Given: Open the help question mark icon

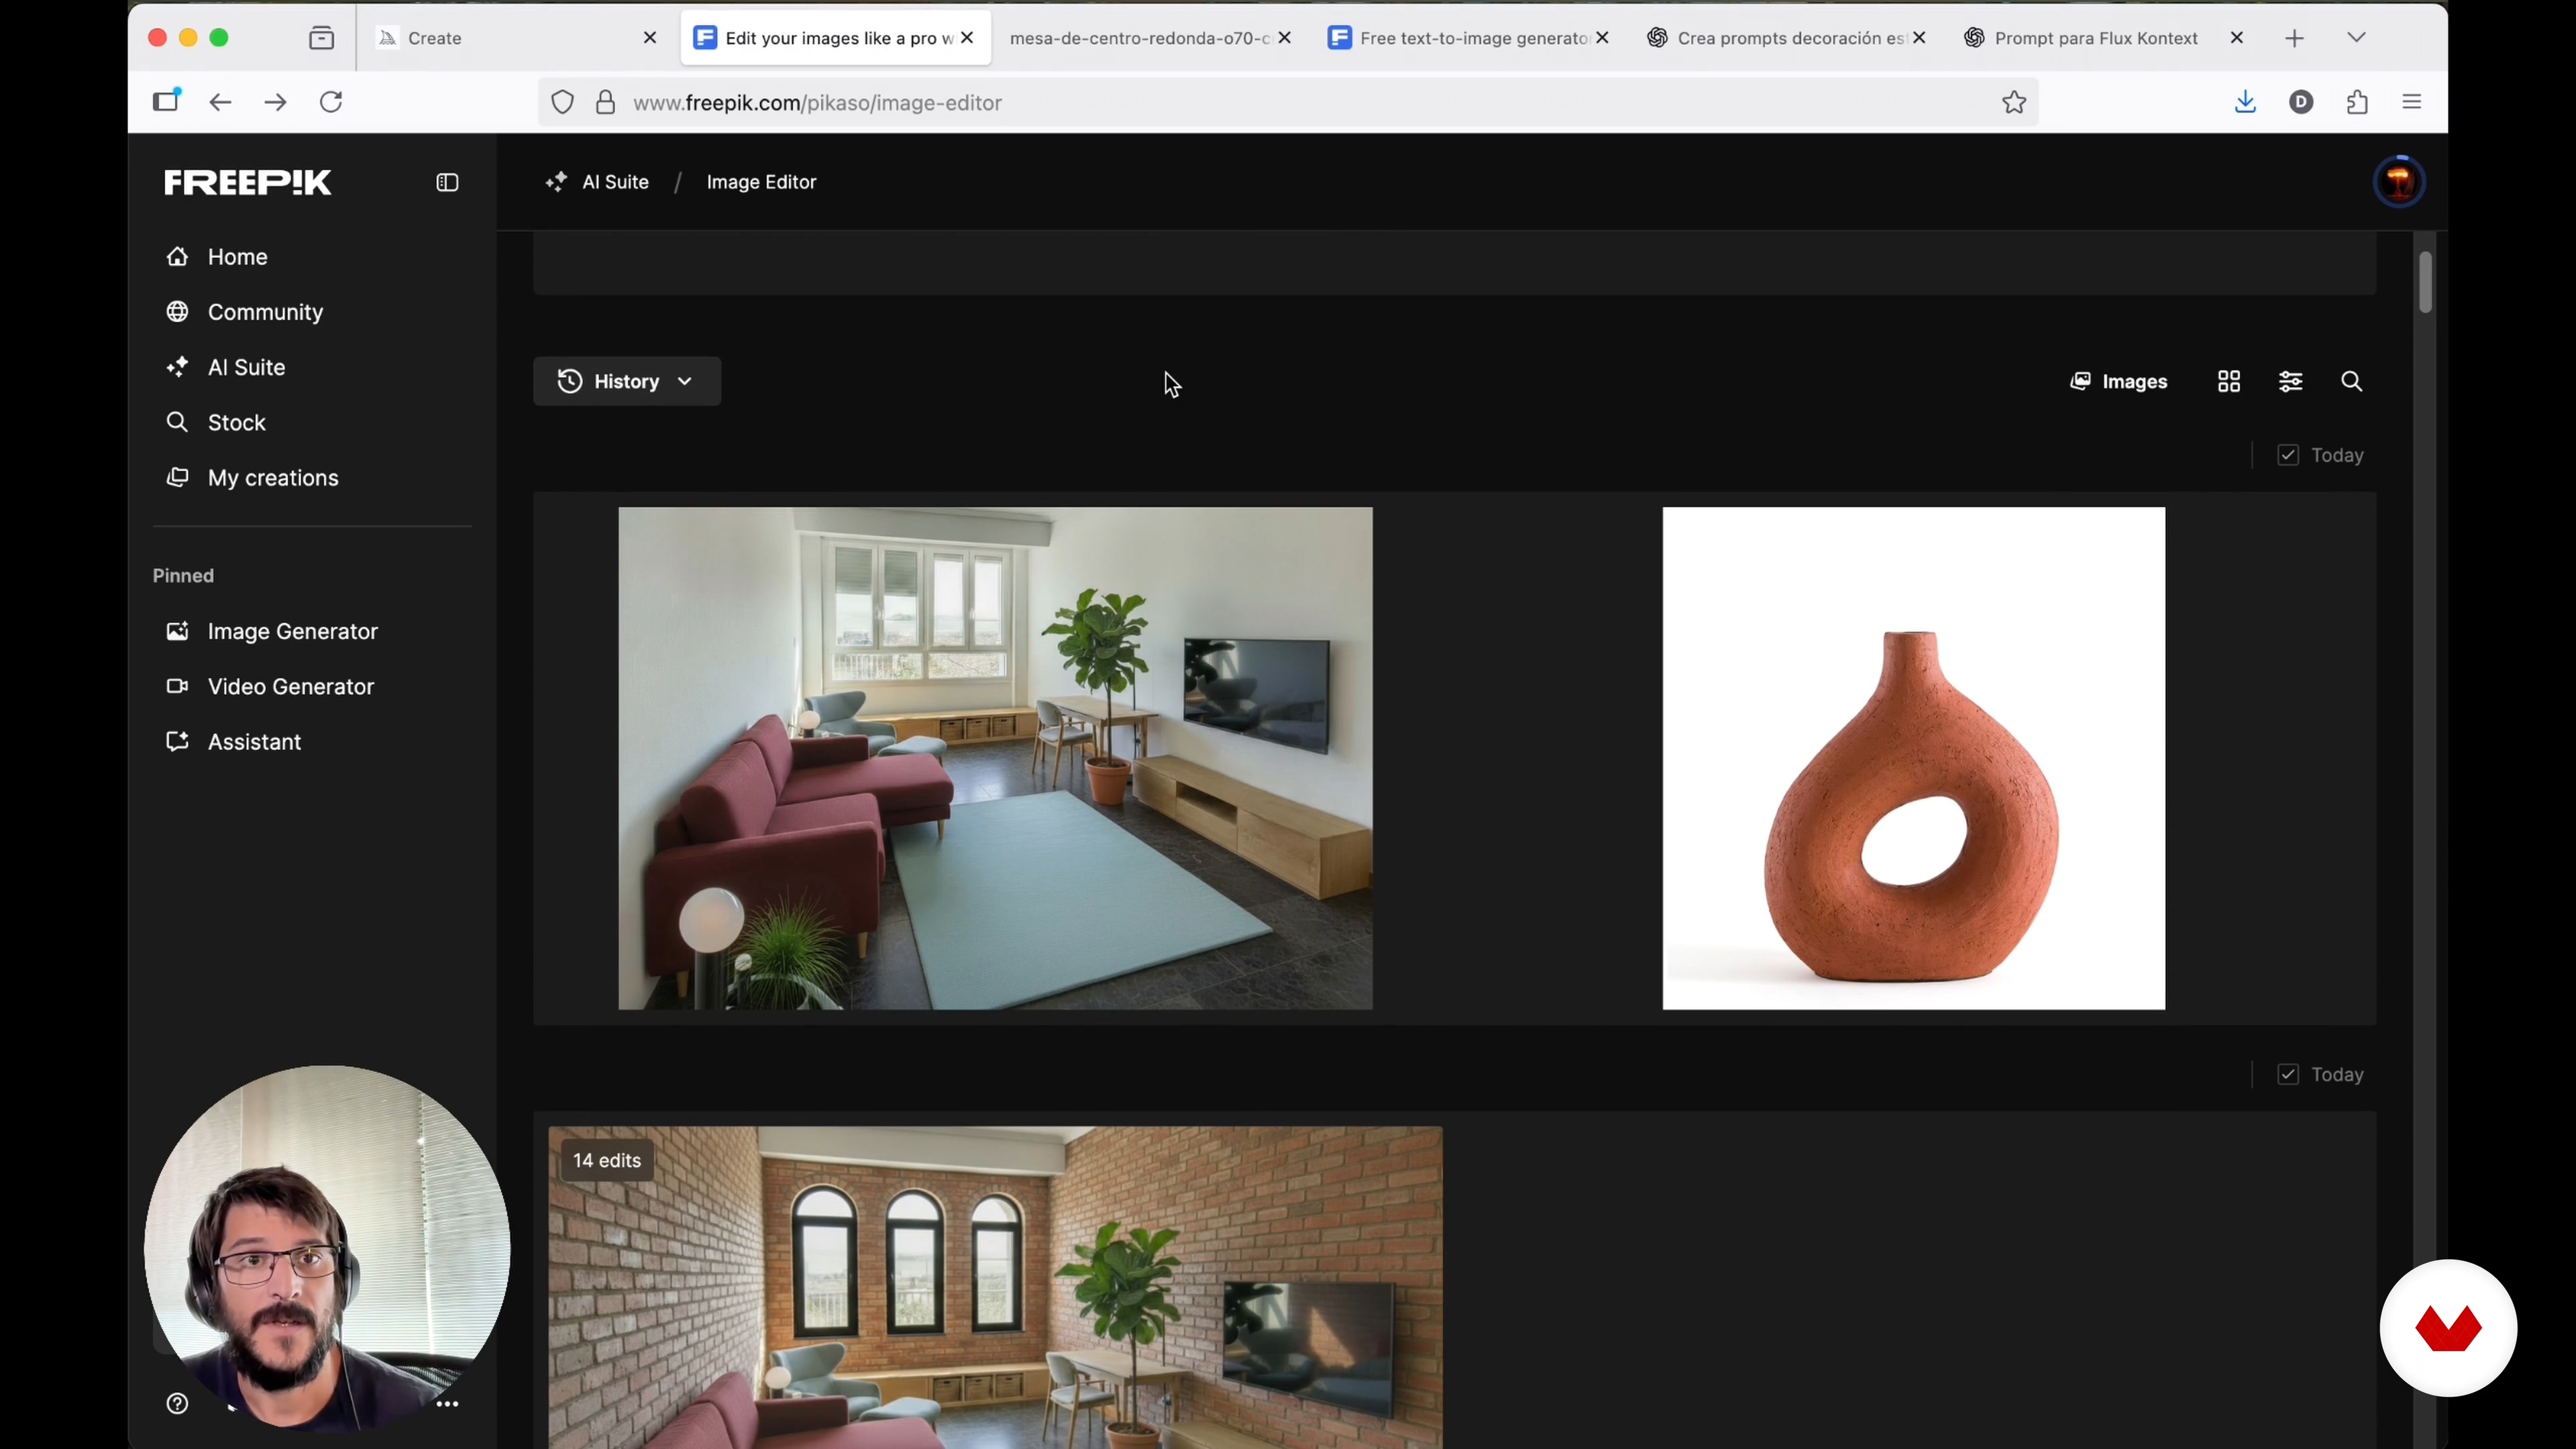Looking at the screenshot, I should [177, 1404].
